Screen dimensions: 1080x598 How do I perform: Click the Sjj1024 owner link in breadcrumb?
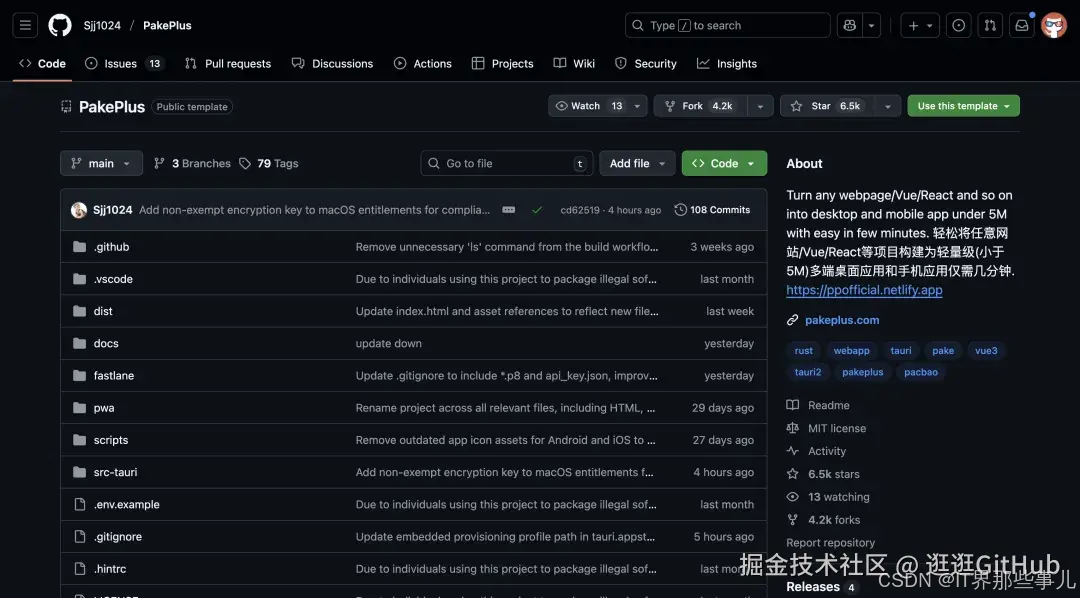pos(102,25)
